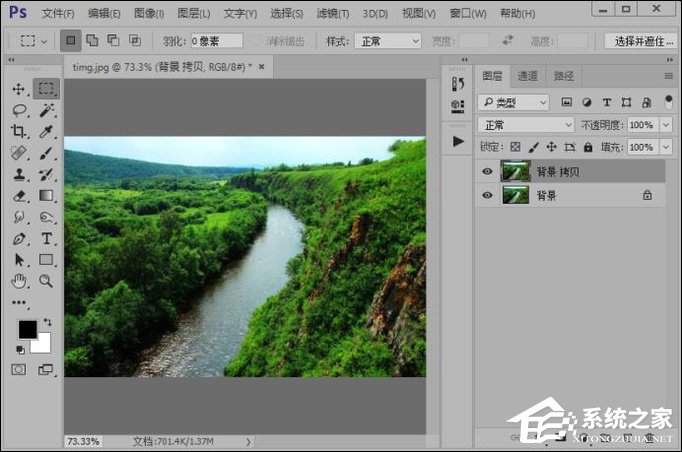Viewport: 682px width, 452px height.
Task: Lock all with padlock icon
Action: (x=588, y=147)
